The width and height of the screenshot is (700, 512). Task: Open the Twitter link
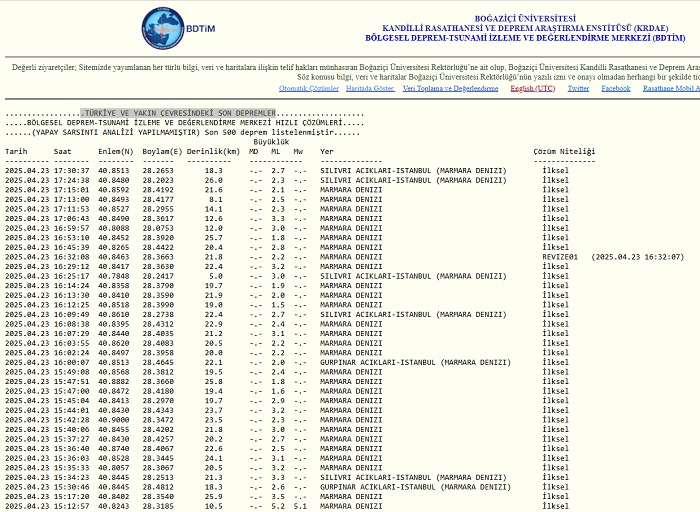click(578, 88)
